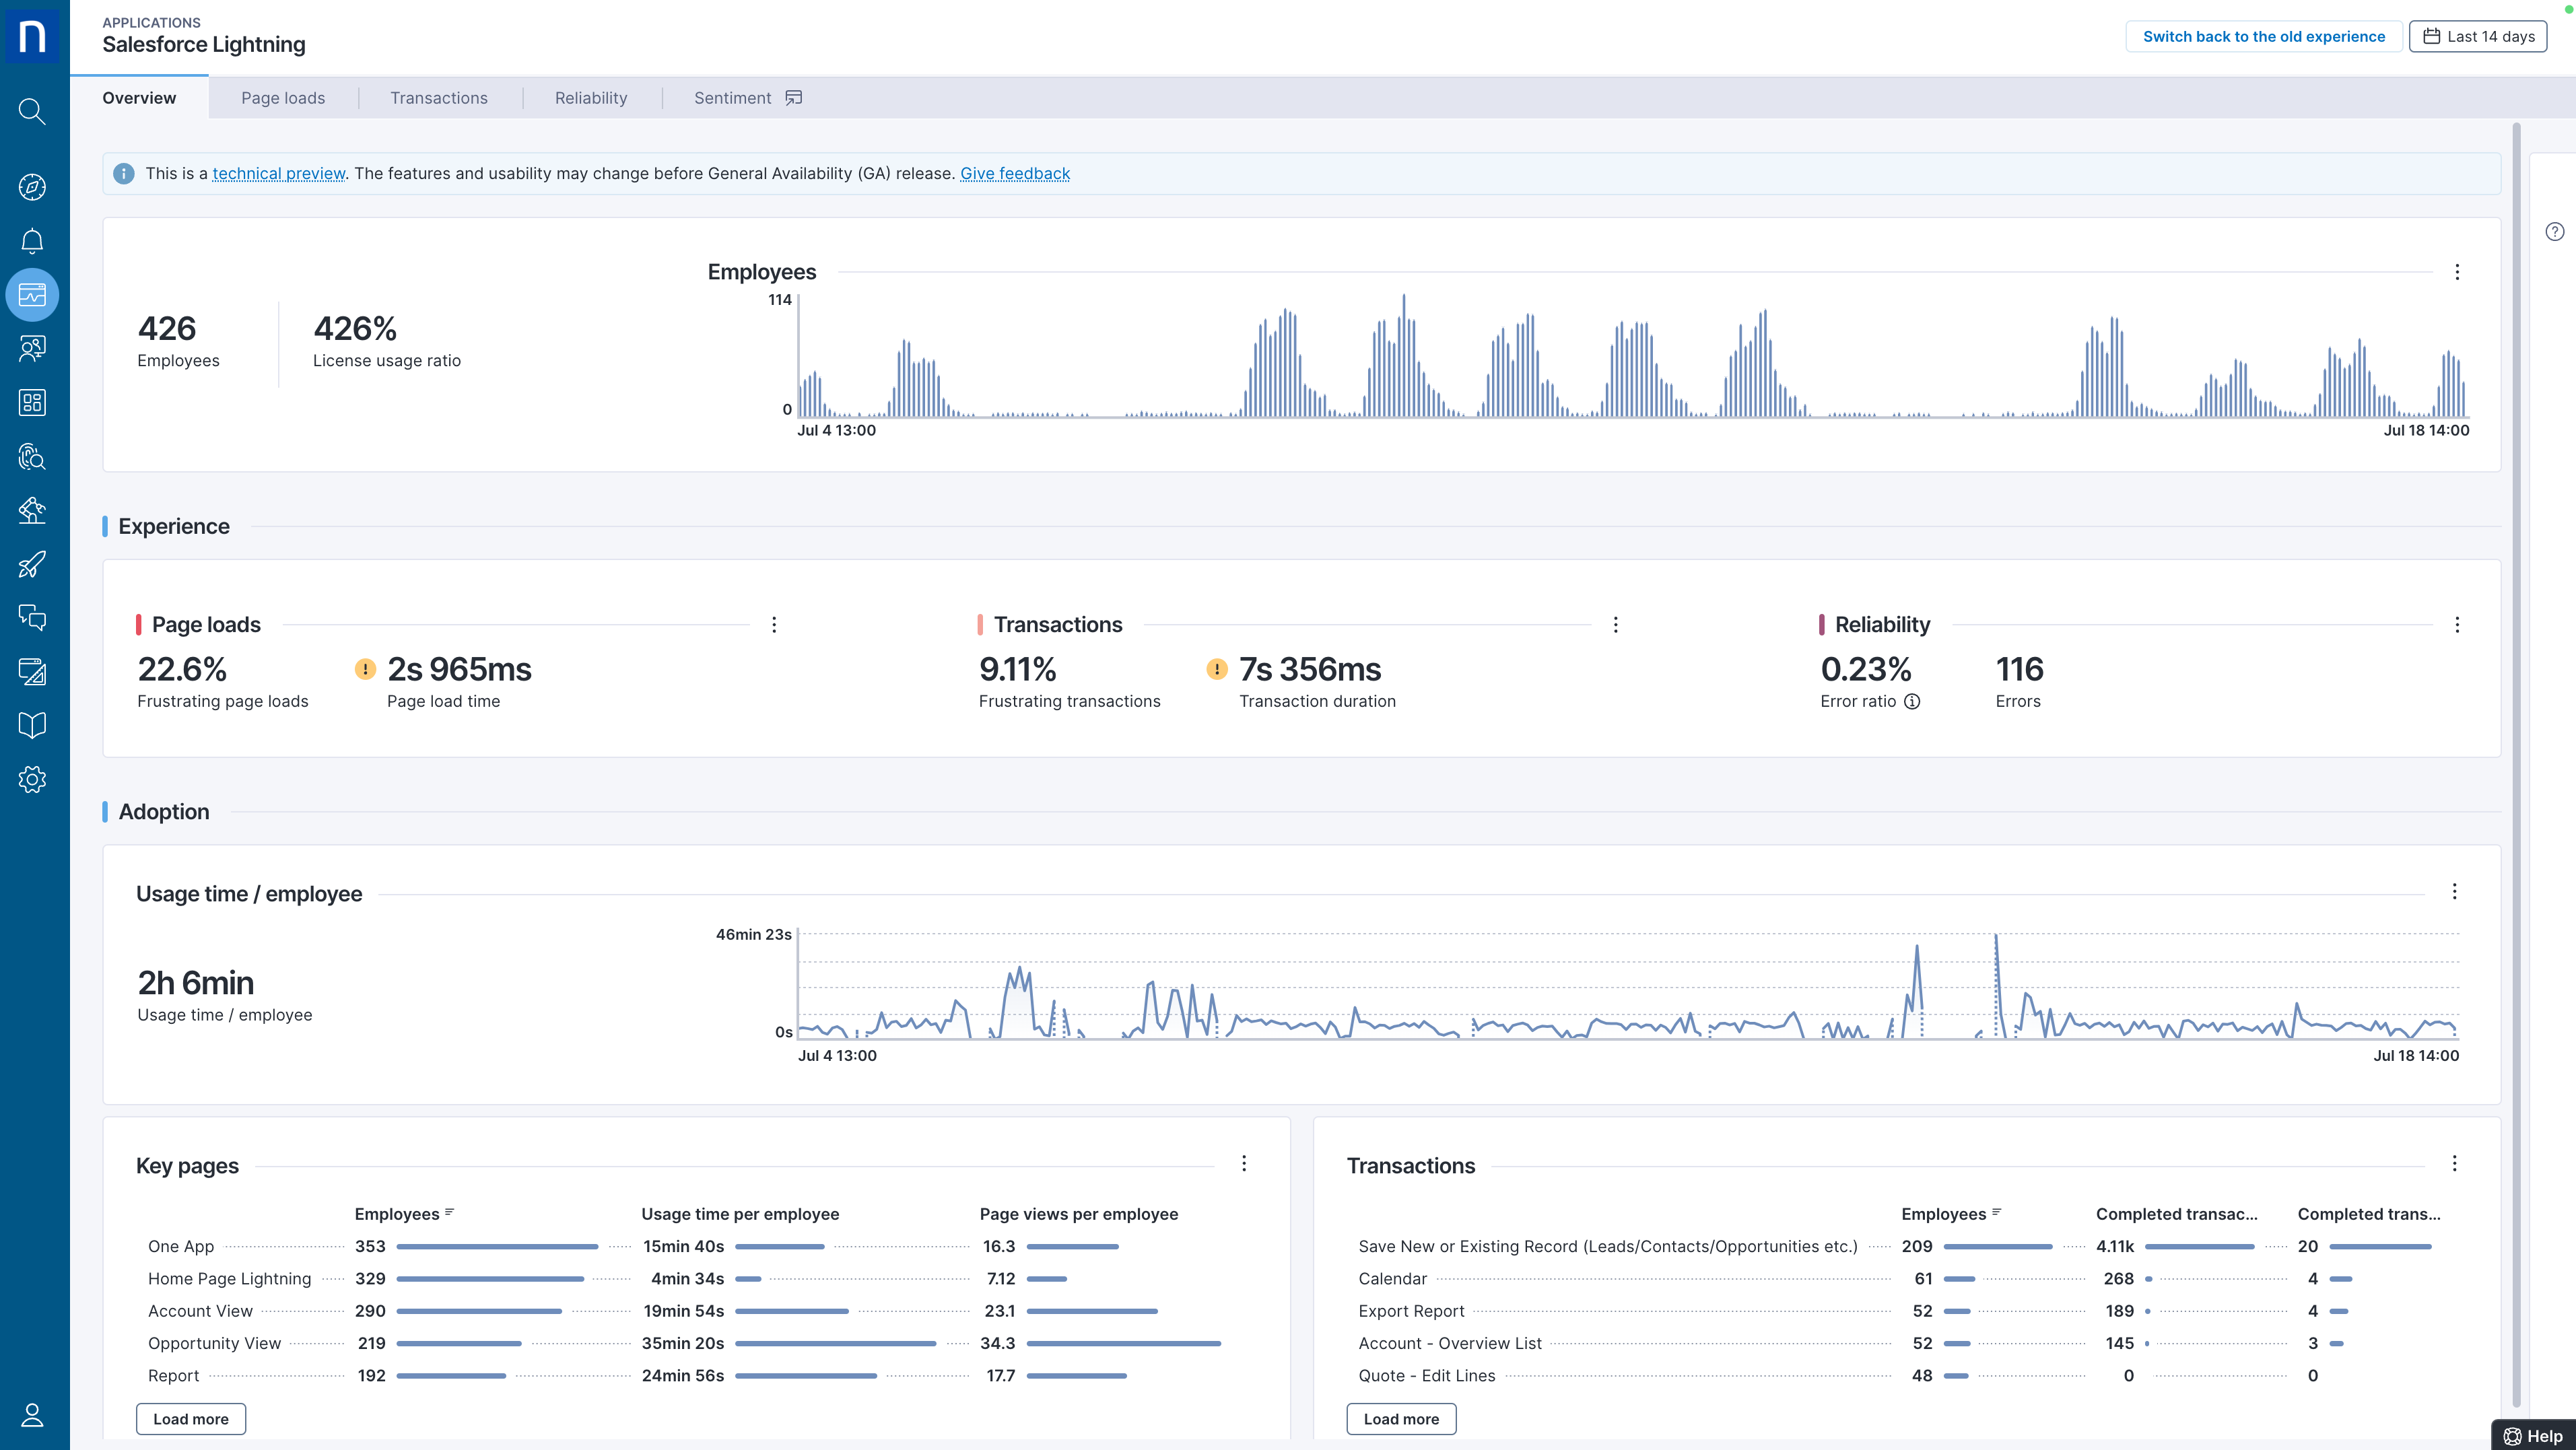Open the Employees chart options menu
This screenshot has width=2576, height=1450.
coord(2457,272)
